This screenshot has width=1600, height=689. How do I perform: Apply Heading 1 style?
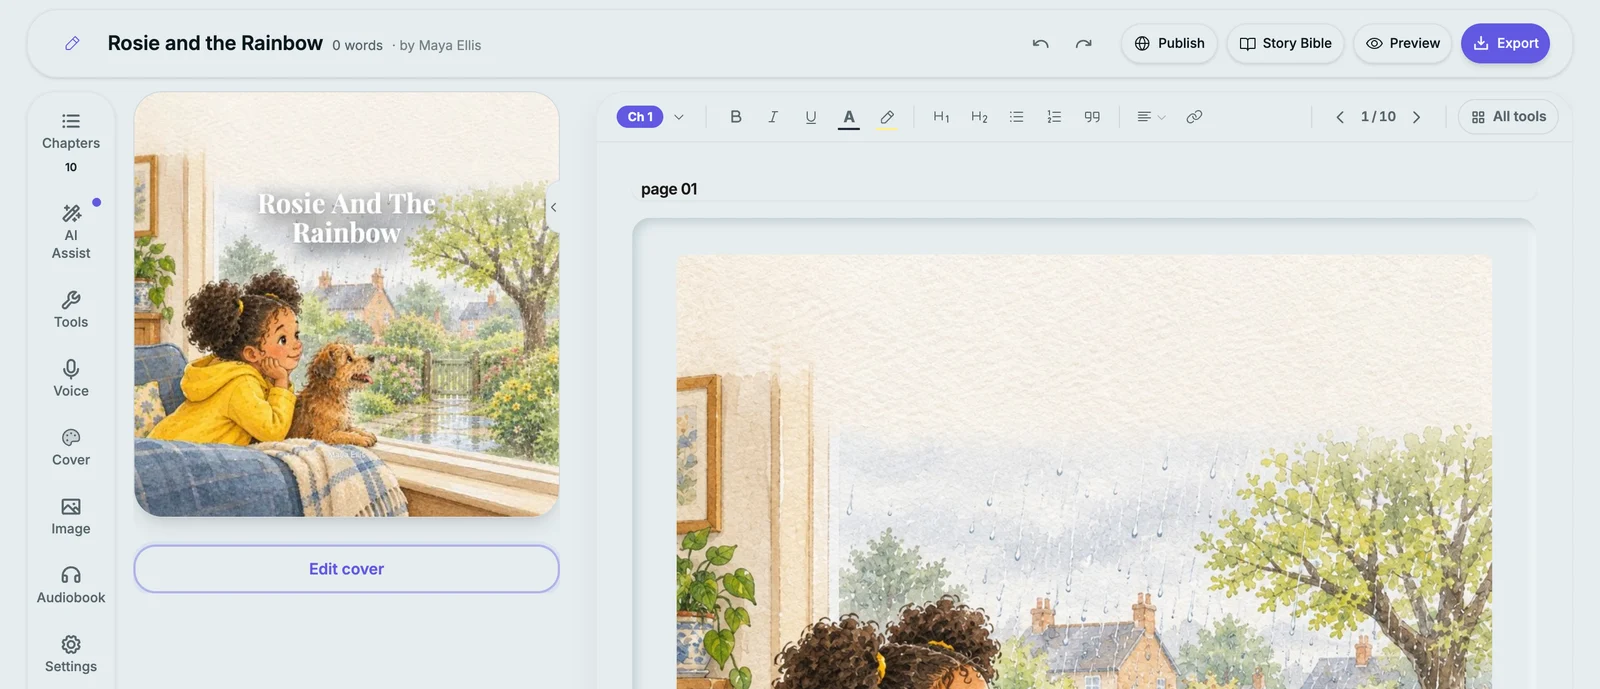coord(941,117)
